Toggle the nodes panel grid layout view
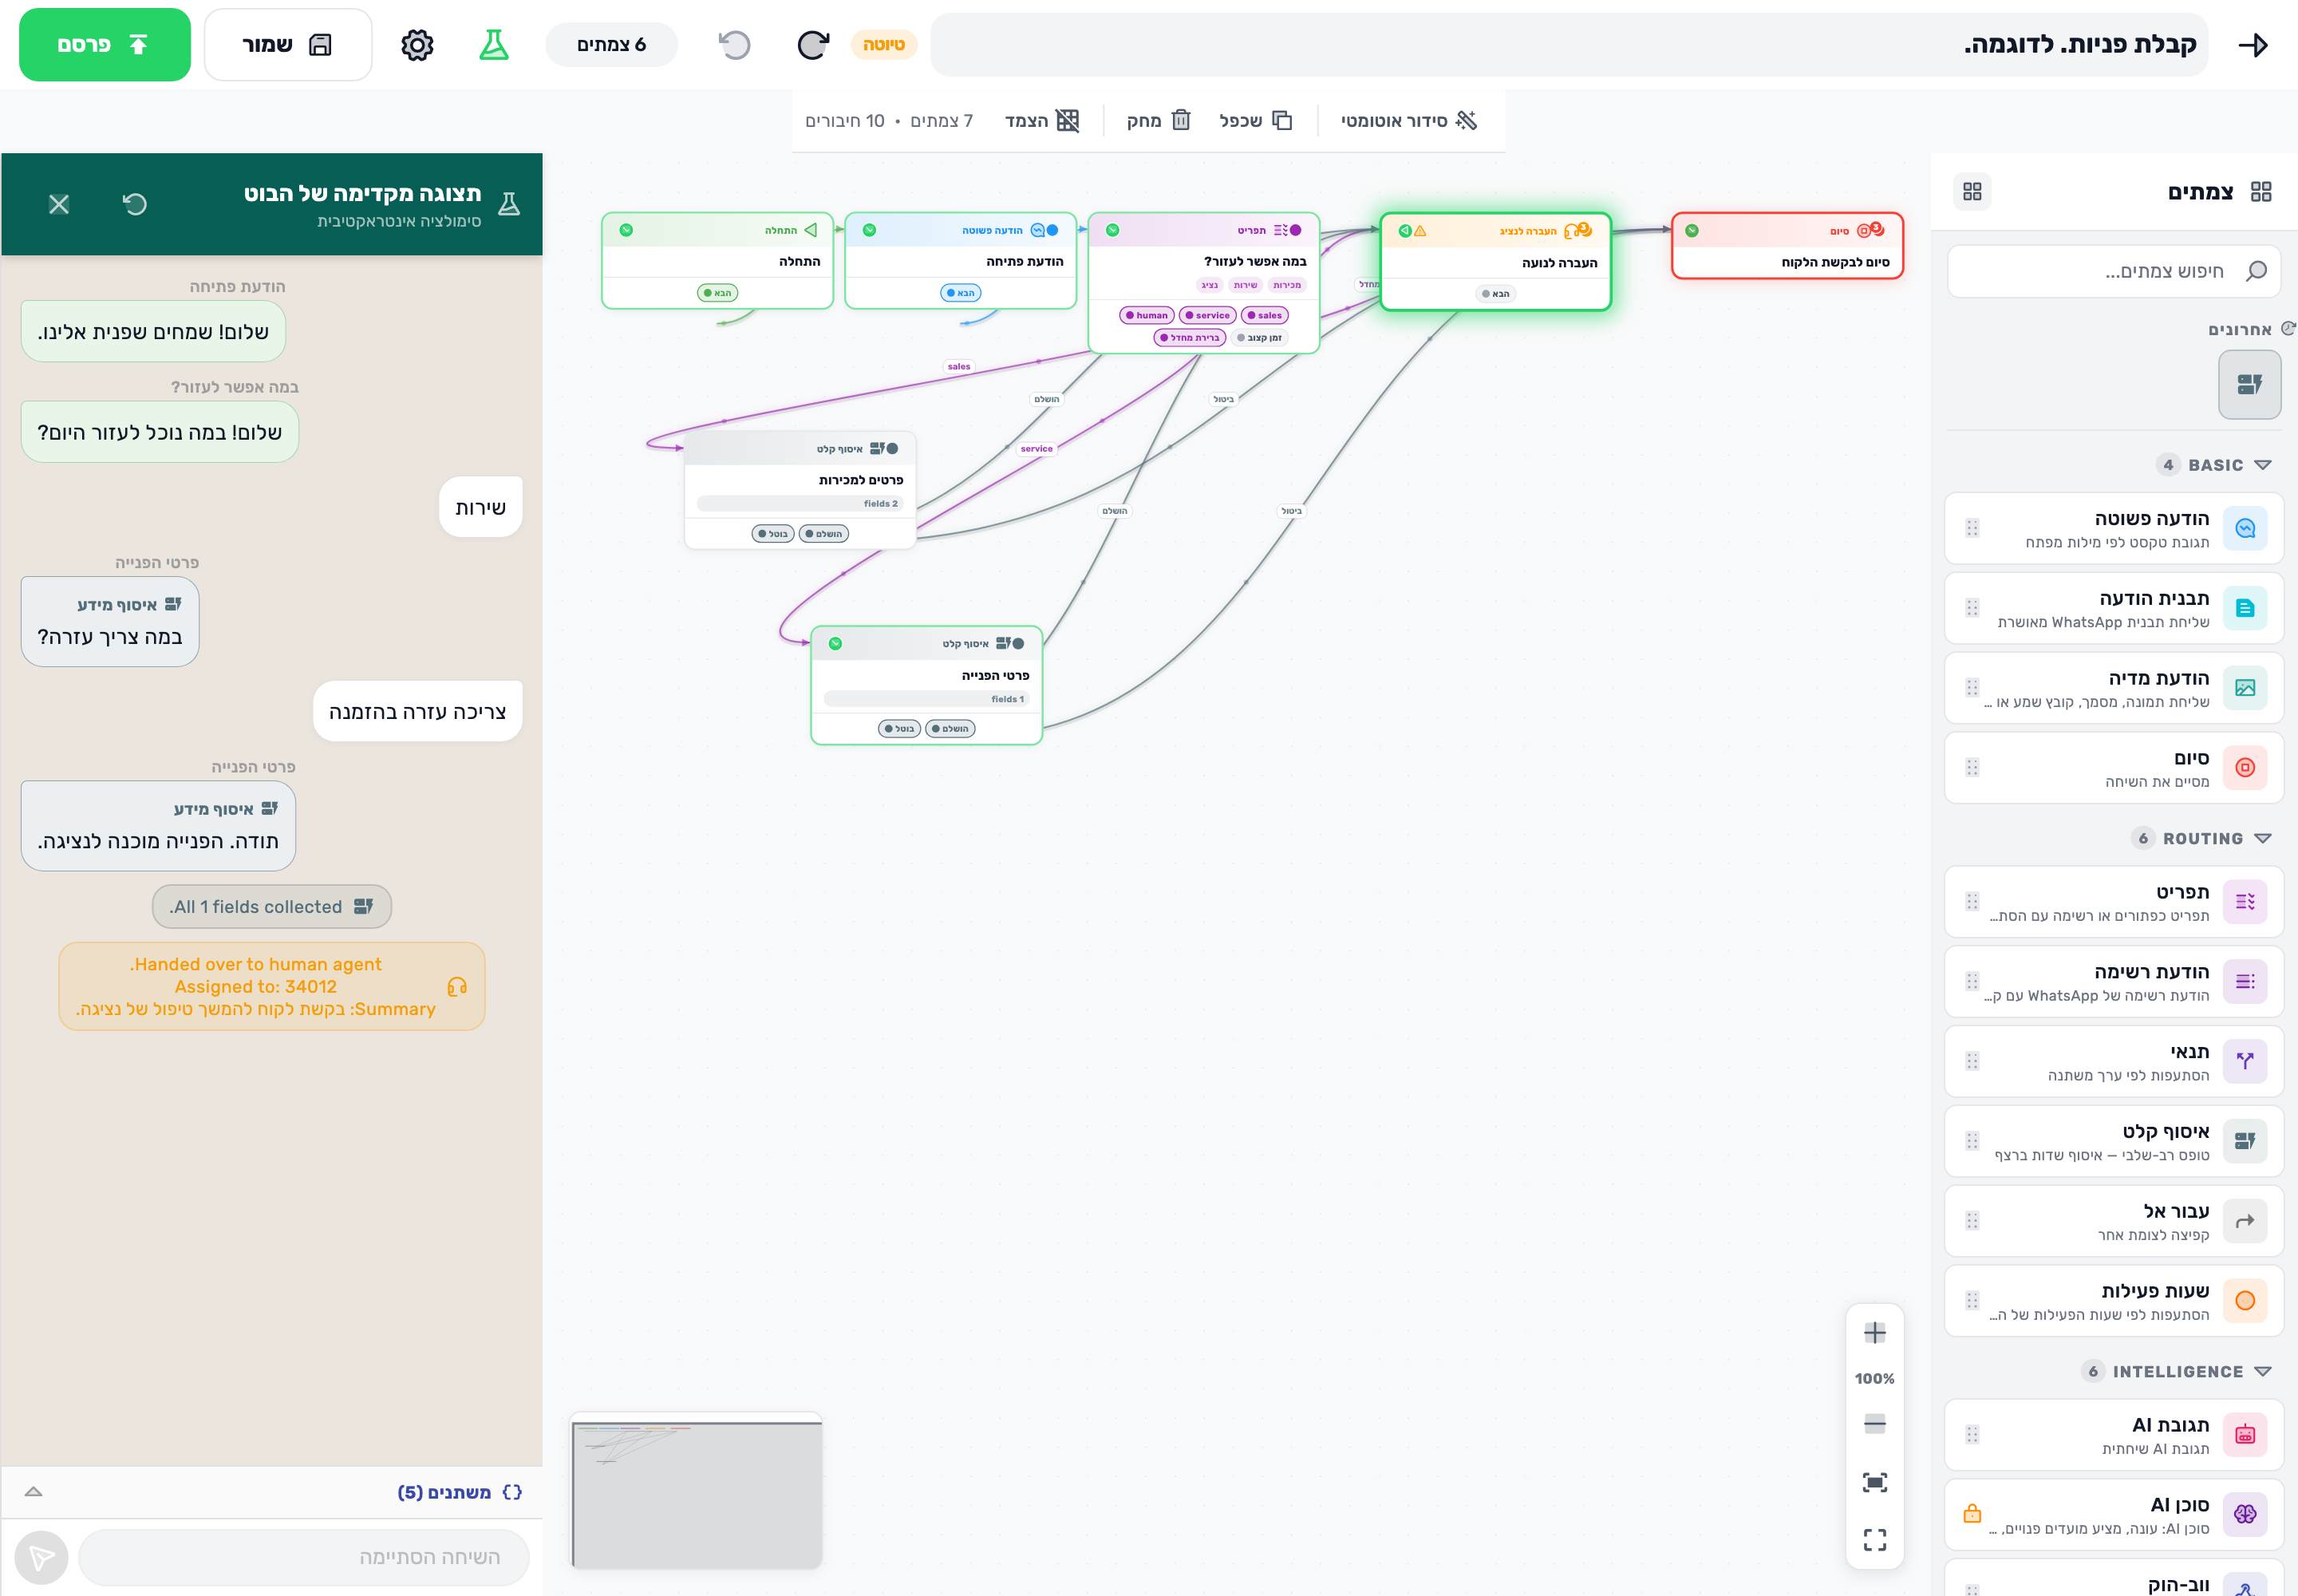This screenshot has height=1596, width=2298. pos(1972,191)
